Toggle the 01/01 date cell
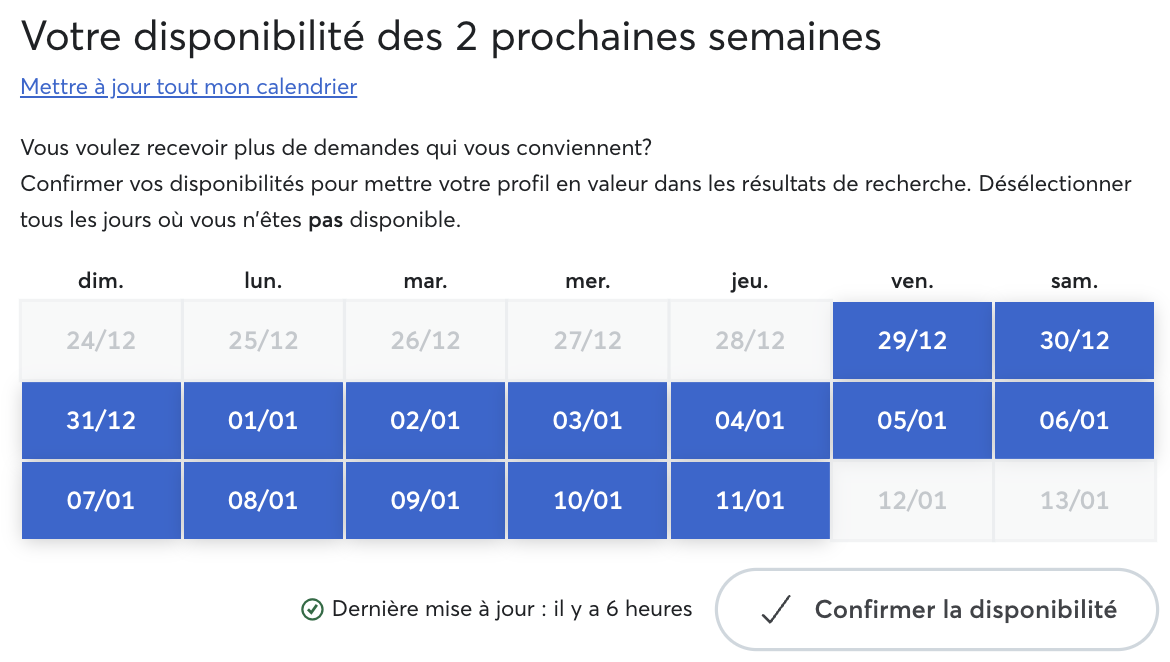Viewport: 1170px width, 662px height. tap(263, 420)
